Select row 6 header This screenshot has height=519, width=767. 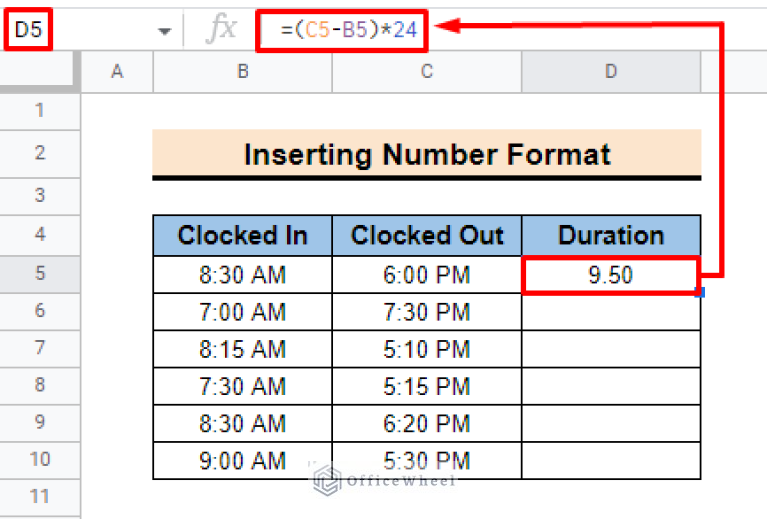click(40, 312)
